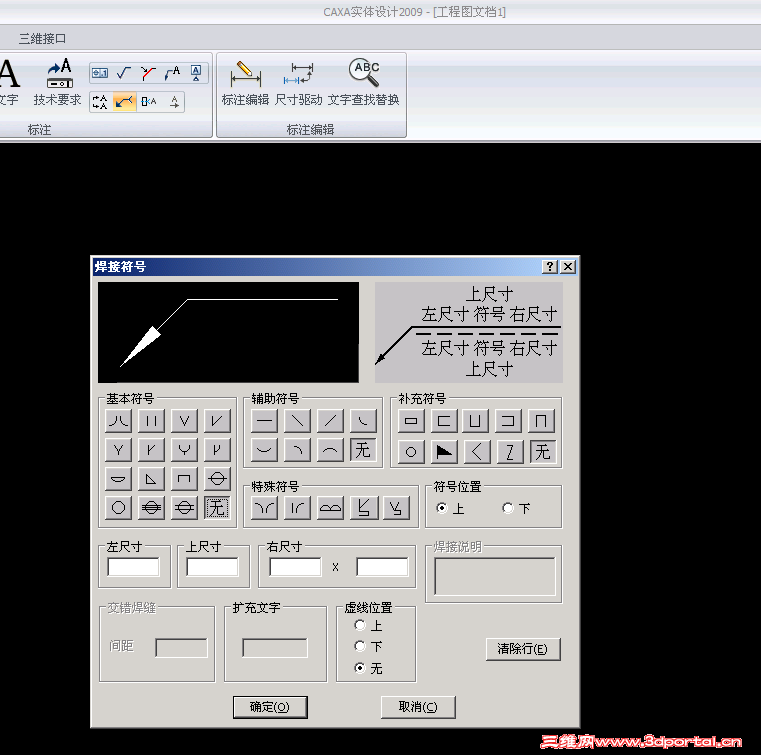Choose the Z staggered supplementary symbol
The width and height of the screenshot is (761, 755).
pyautogui.click(x=510, y=452)
